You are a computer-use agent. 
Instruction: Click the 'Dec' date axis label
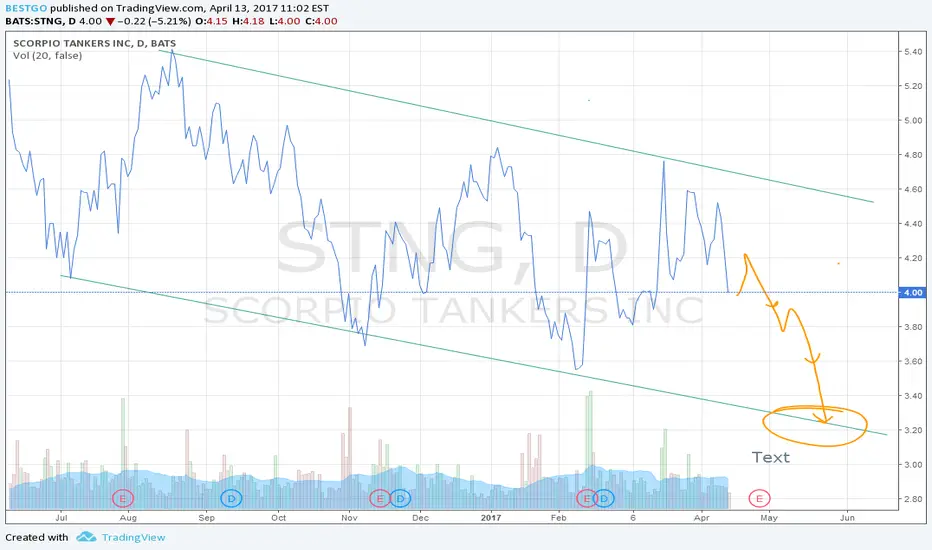(x=420, y=518)
